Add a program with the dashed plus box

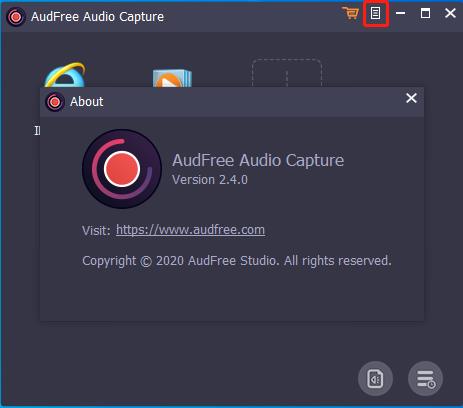pyautogui.click(x=287, y=73)
